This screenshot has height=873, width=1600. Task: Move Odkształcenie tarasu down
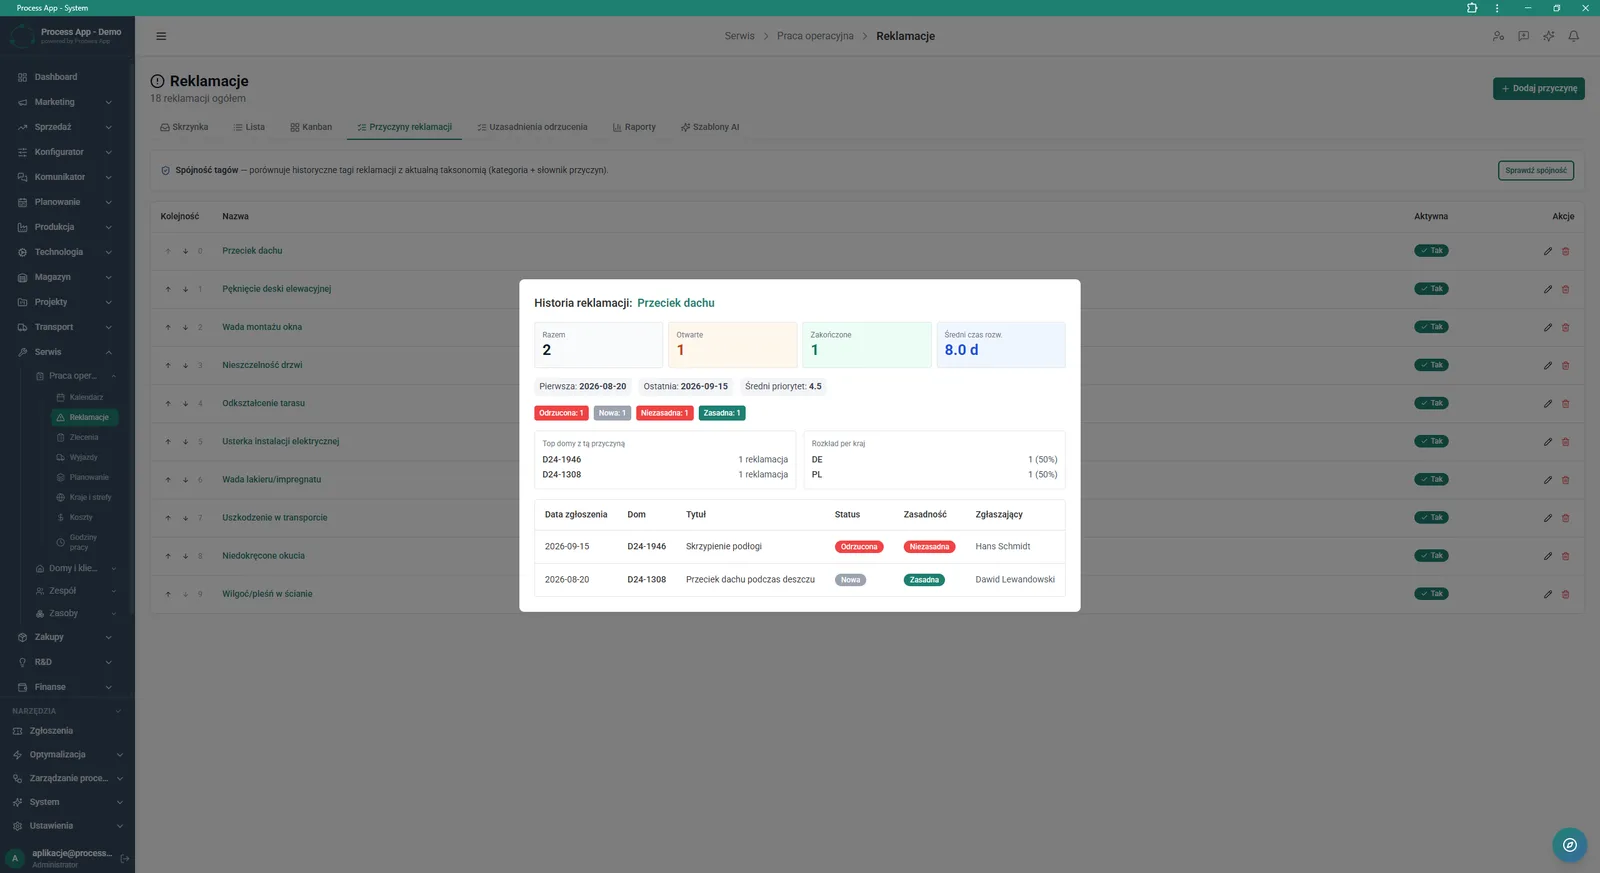pos(185,403)
